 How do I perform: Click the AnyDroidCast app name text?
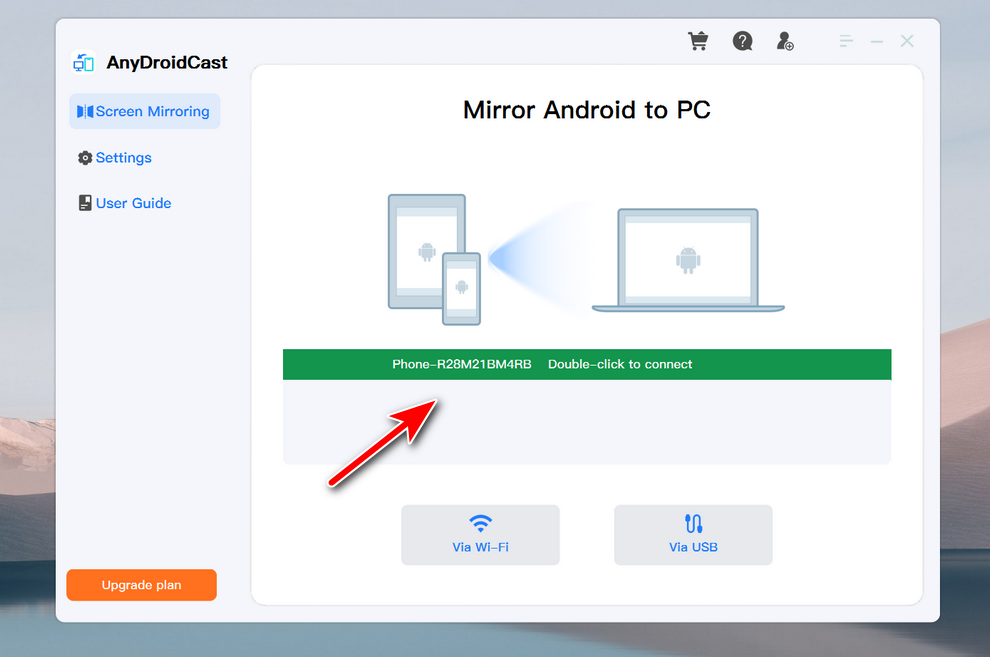[x=167, y=63]
